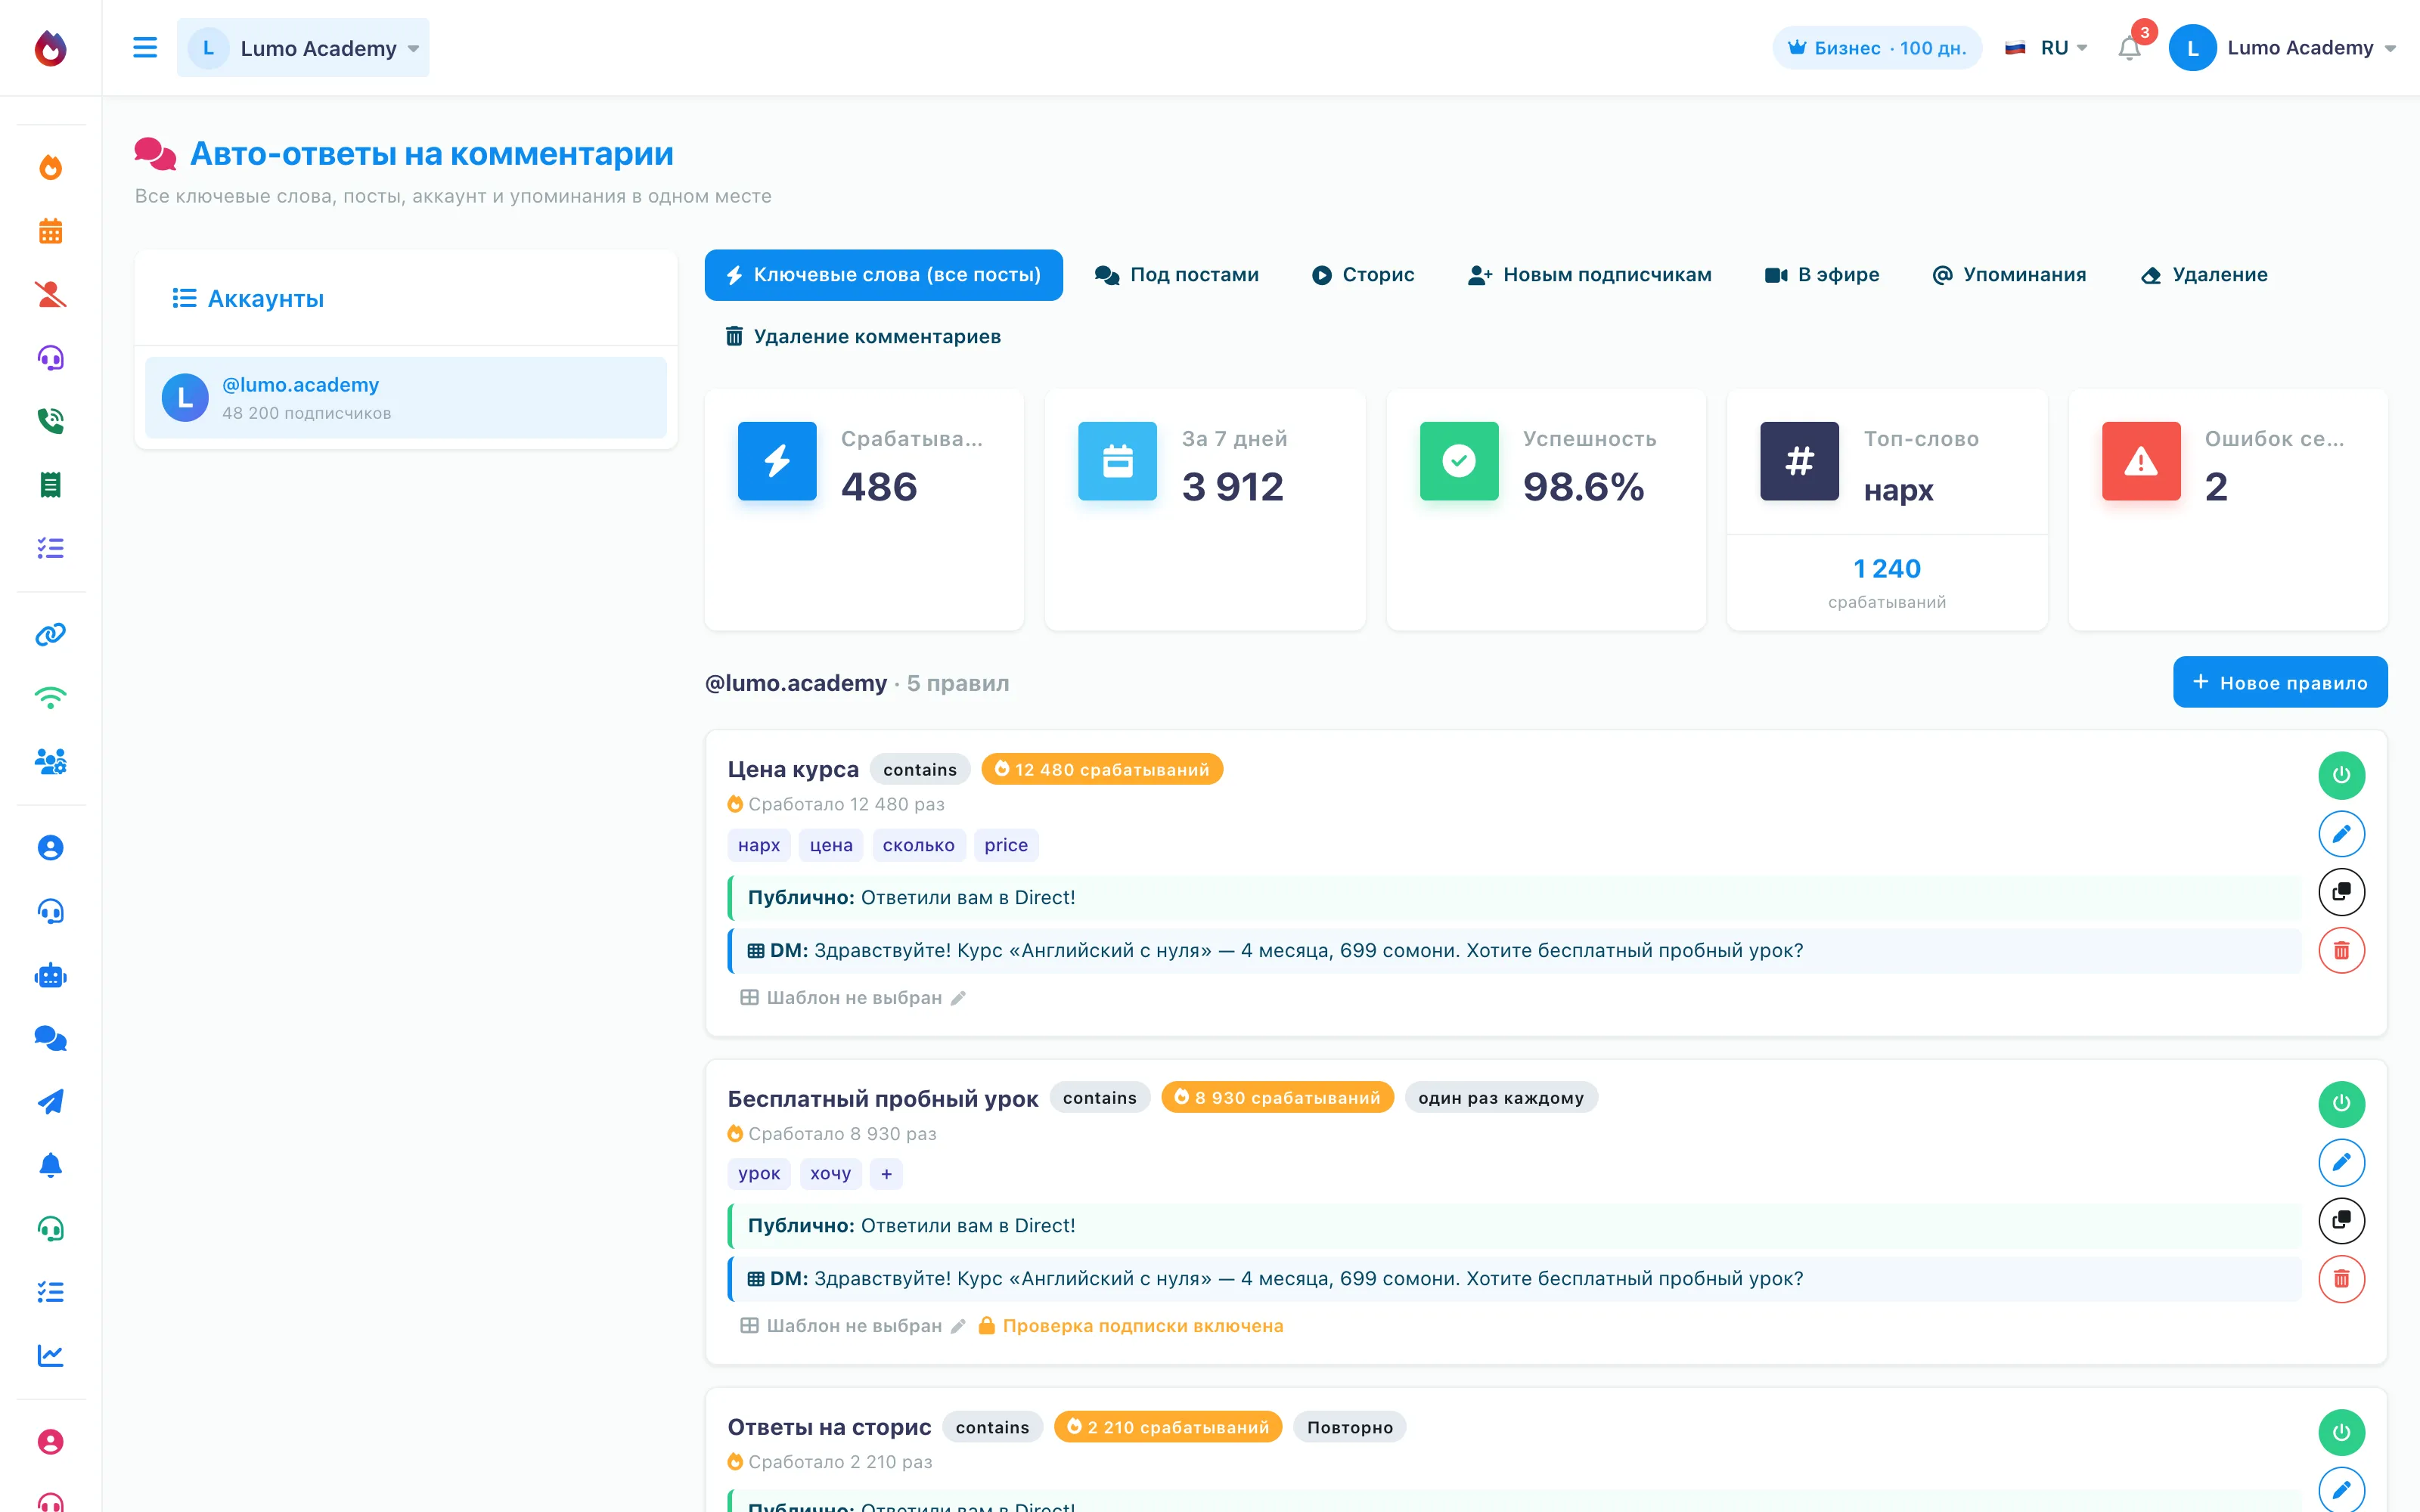This screenshot has height=1512, width=2420.
Task: Open the Упоминания tab
Action: pos(2010,275)
